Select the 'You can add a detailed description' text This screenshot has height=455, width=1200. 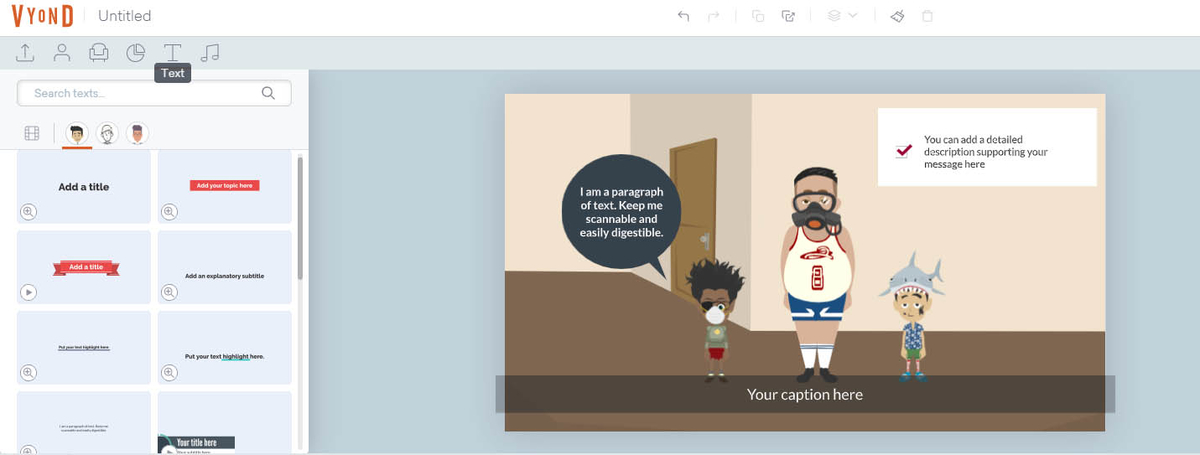coord(985,152)
